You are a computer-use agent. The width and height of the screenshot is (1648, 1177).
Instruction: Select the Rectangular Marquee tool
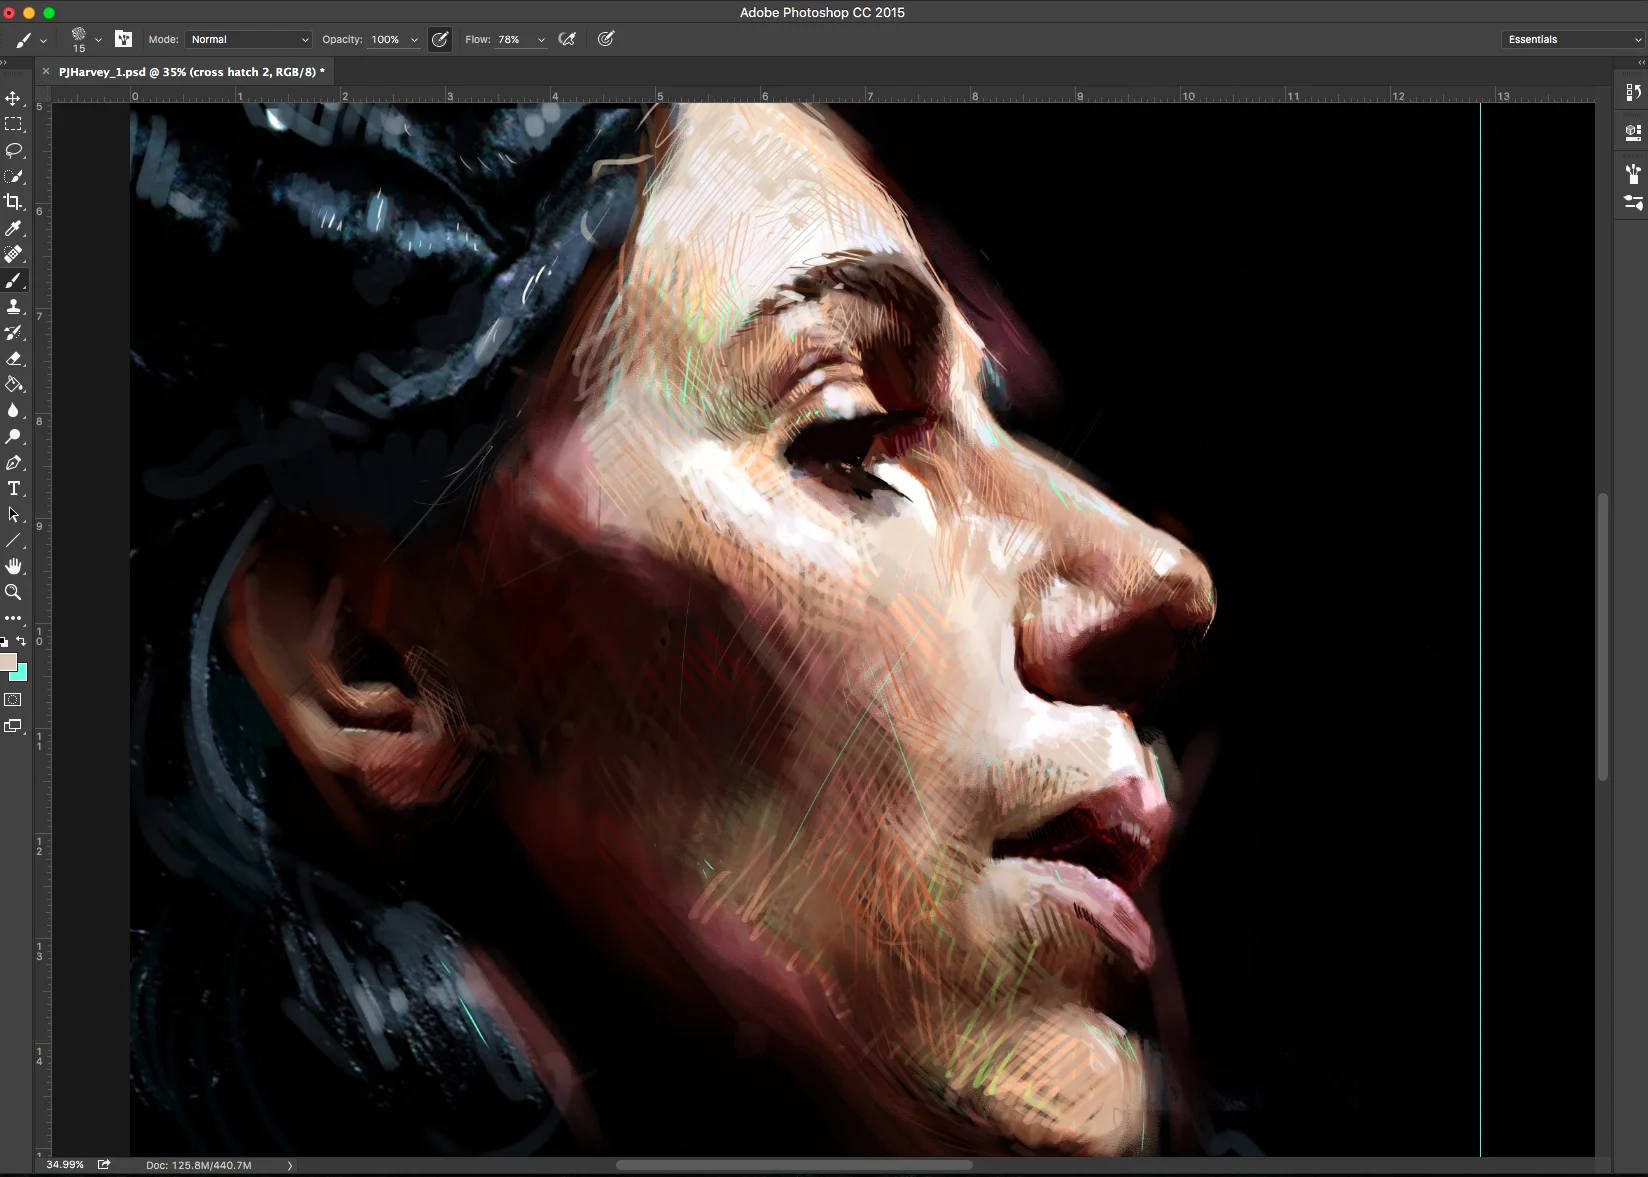tap(13, 124)
